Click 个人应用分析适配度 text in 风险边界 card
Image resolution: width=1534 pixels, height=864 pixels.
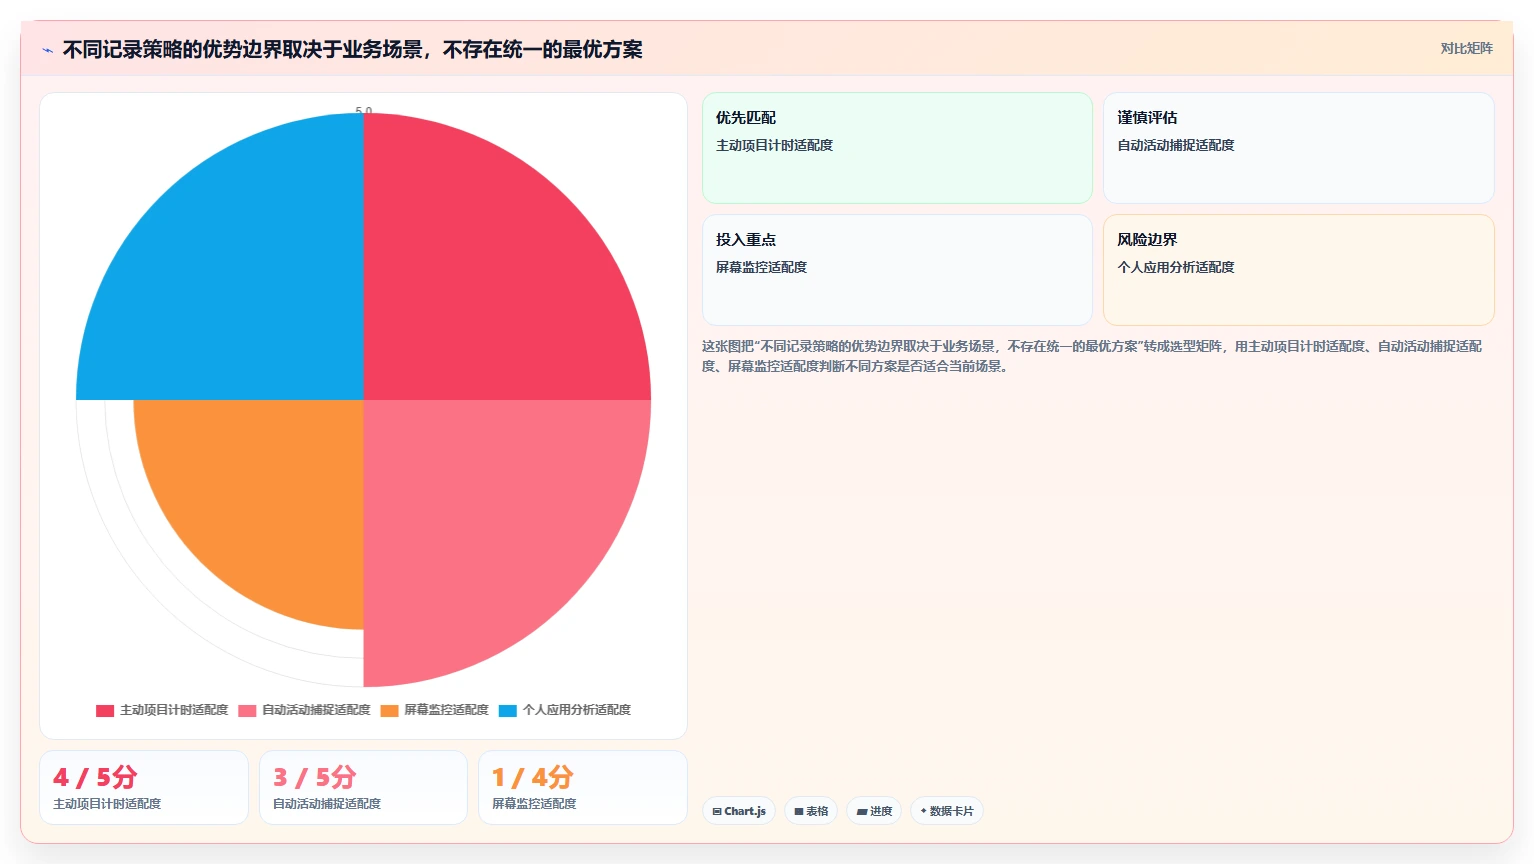pyautogui.click(x=1176, y=267)
